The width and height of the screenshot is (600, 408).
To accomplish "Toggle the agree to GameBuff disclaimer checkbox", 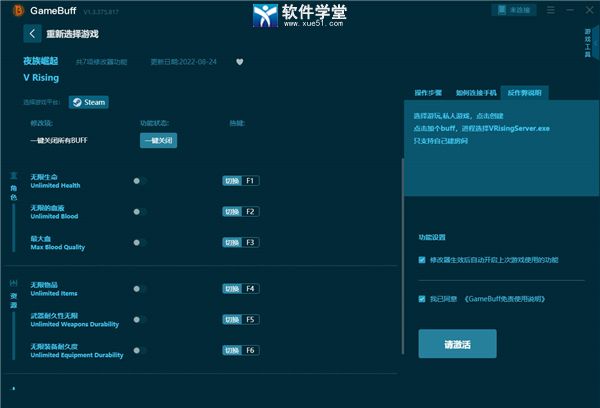I will (422, 299).
